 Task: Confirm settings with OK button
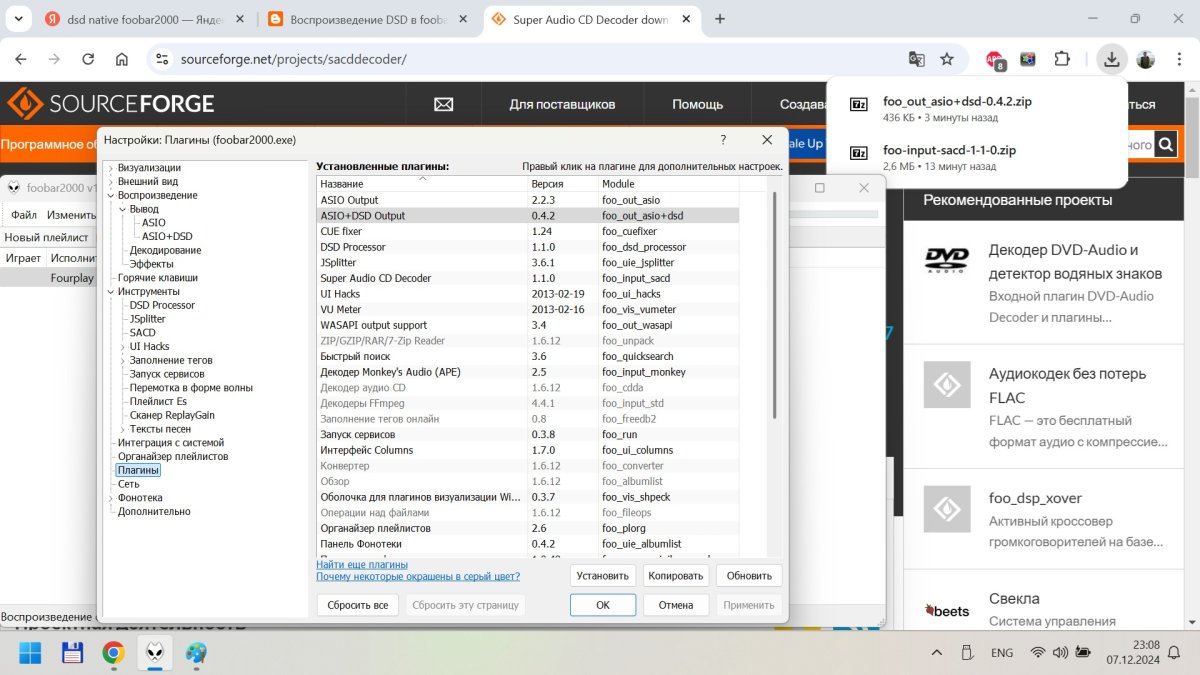point(603,605)
